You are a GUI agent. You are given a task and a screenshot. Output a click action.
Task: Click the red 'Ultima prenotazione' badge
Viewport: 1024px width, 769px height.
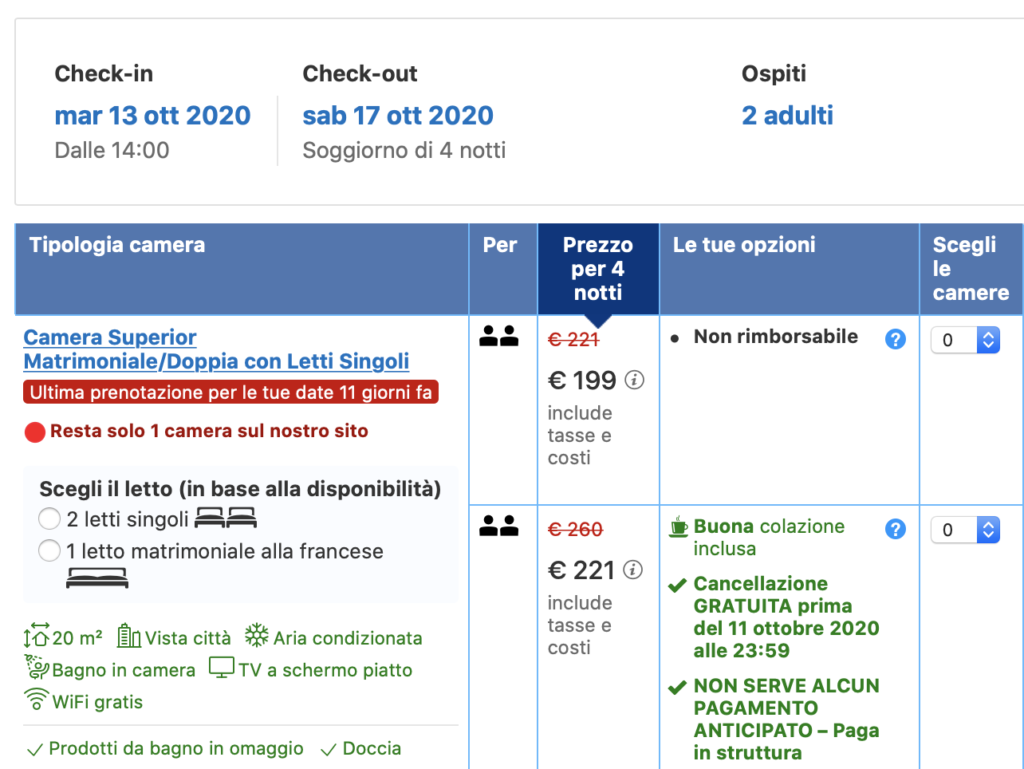pyautogui.click(x=230, y=393)
